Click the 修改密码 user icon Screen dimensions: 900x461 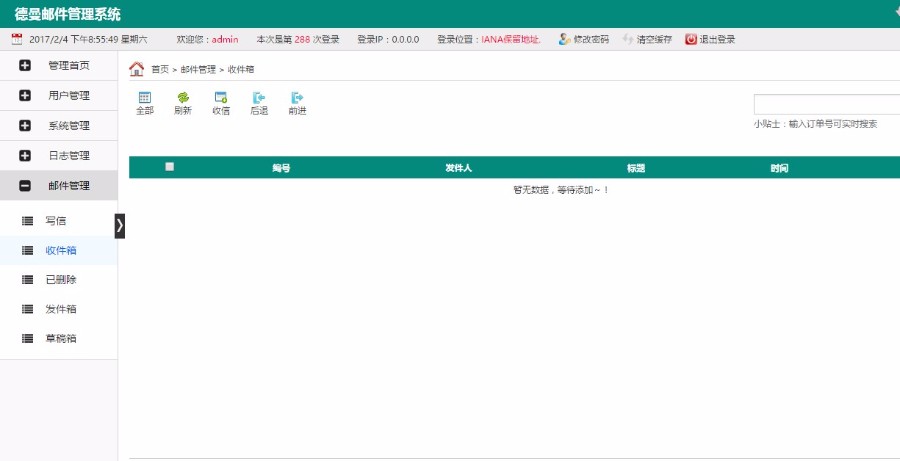click(x=564, y=39)
